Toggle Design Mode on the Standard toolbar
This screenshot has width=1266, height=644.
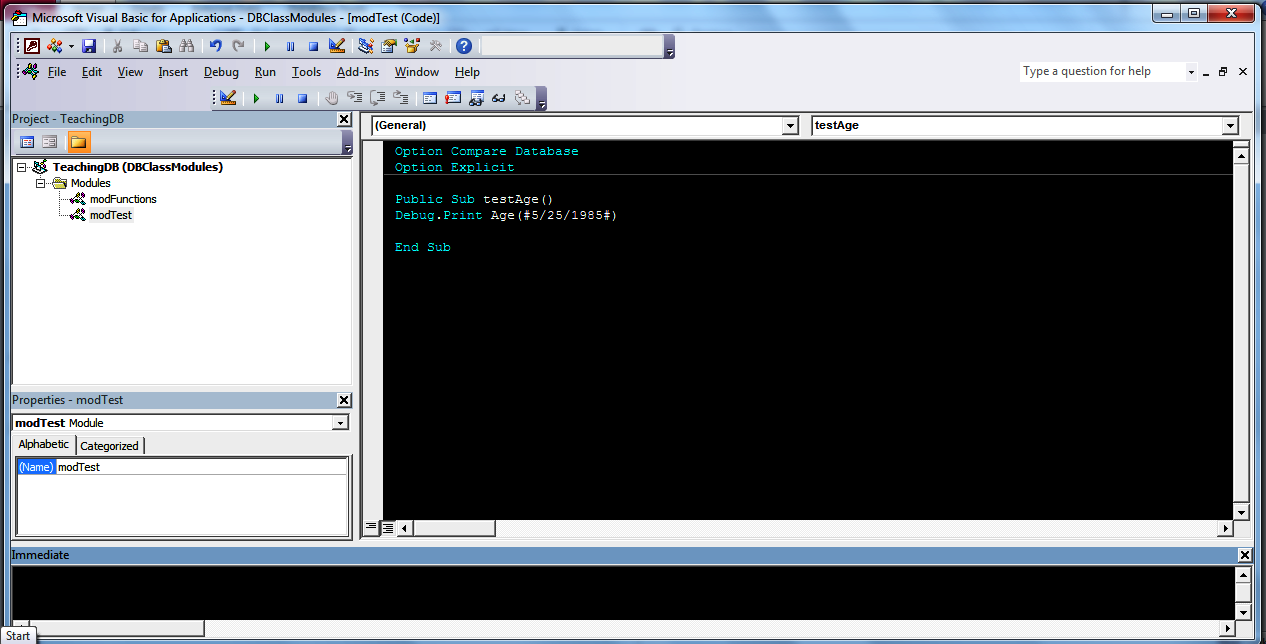tap(336, 46)
